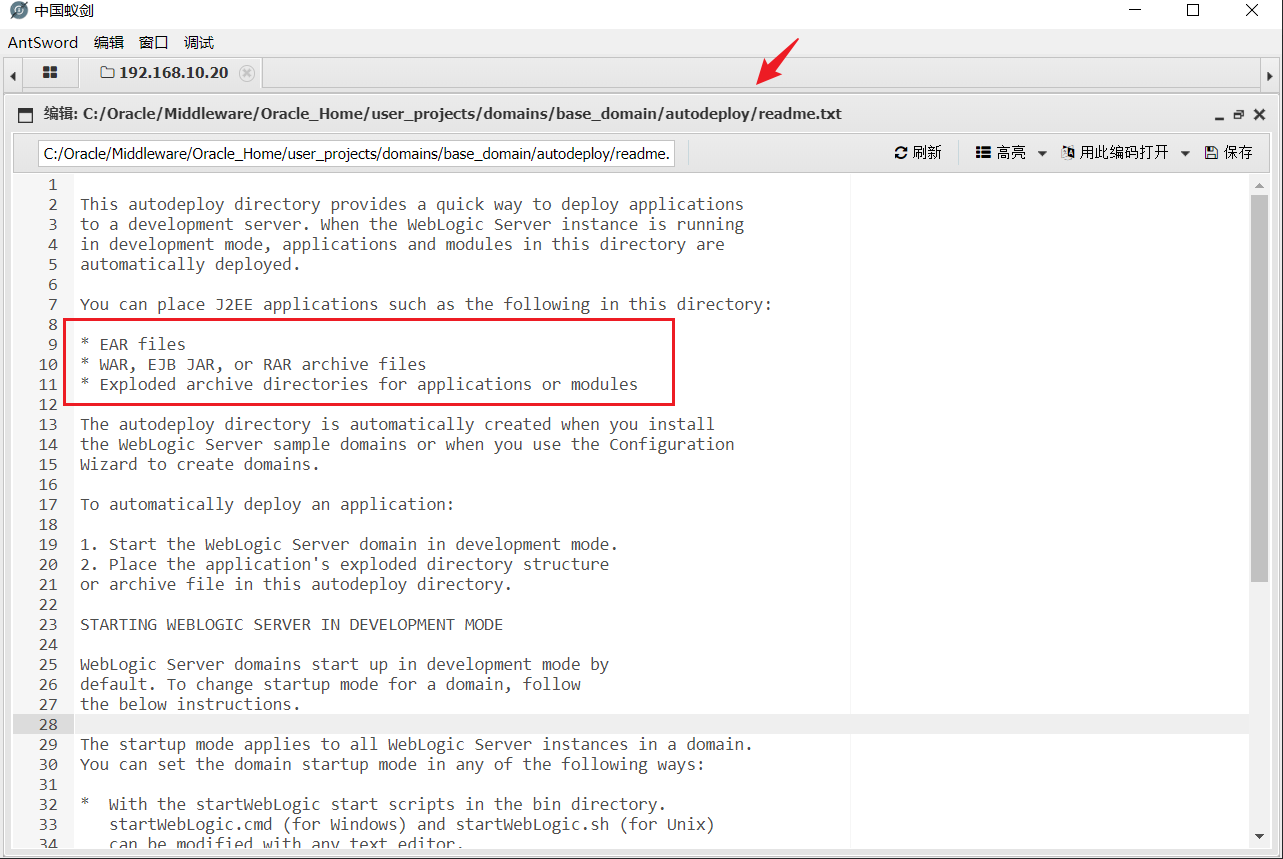Close the 192.168.10.20 tab
The height and width of the screenshot is (859, 1283).
tap(247, 73)
